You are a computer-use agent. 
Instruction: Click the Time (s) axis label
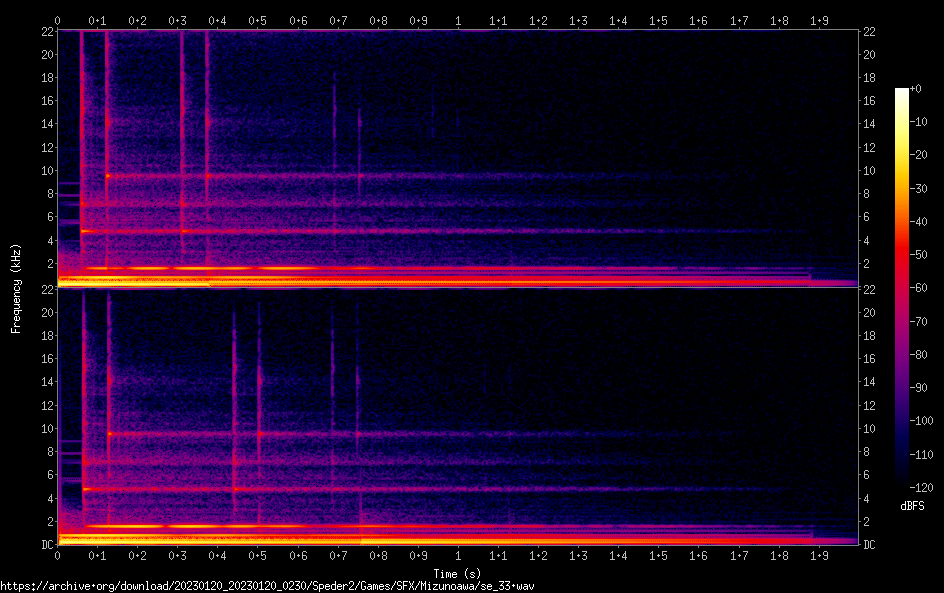tap(458, 573)
